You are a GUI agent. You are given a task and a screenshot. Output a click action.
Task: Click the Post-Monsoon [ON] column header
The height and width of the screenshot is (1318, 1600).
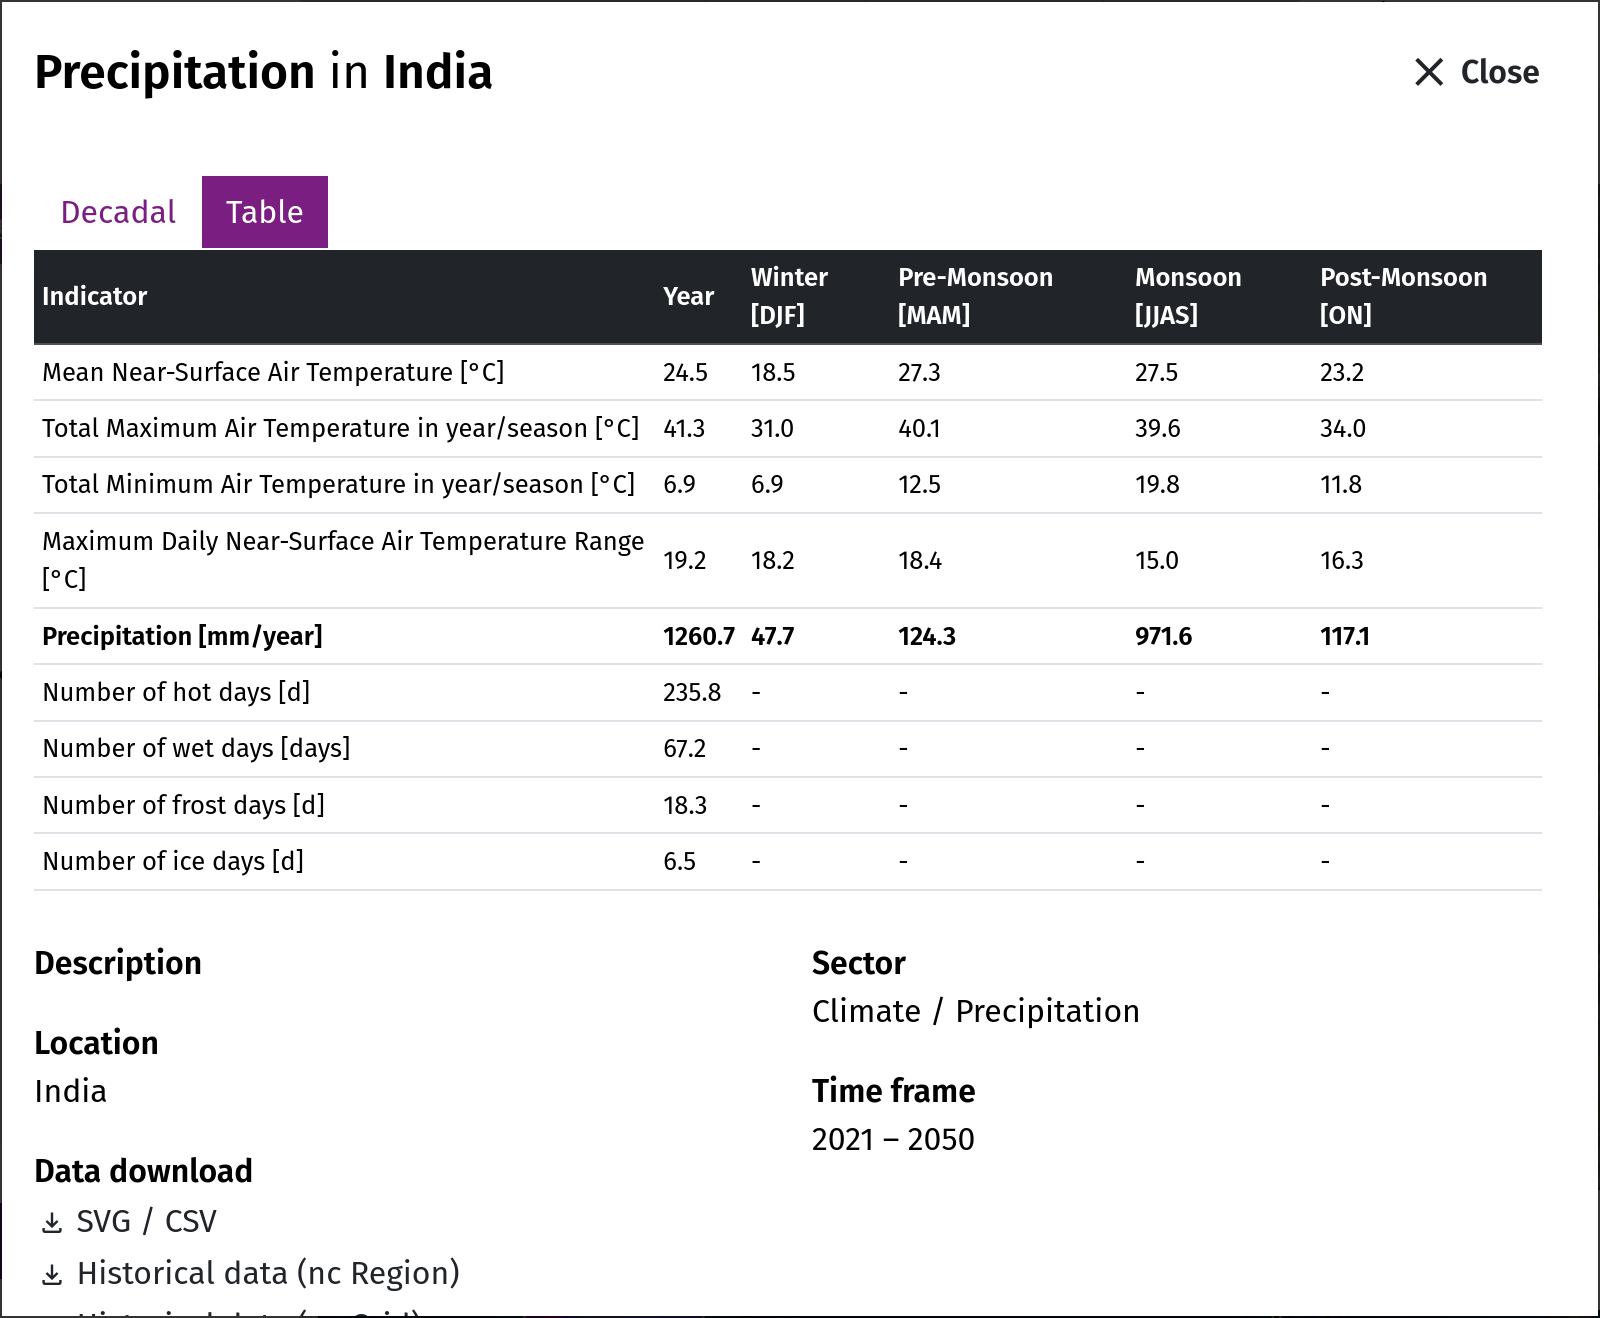pos(1403,296)
